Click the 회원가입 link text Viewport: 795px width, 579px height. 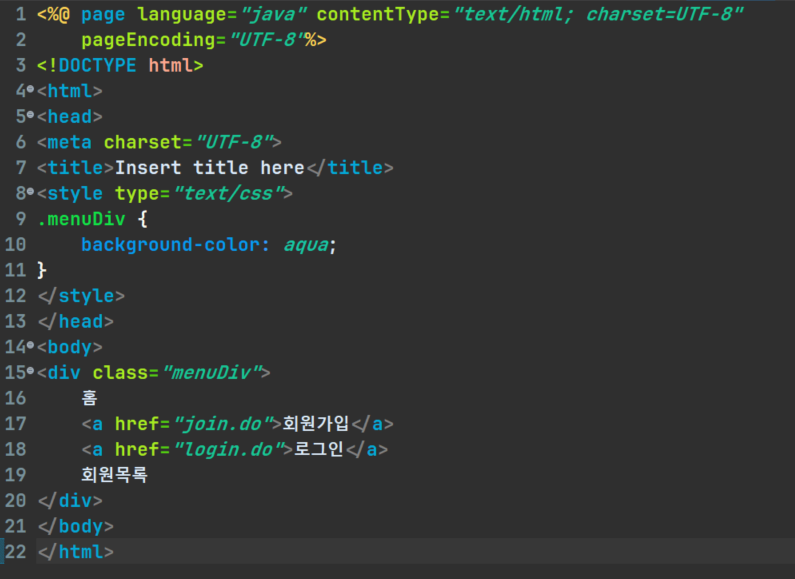[x=316, y=423]
